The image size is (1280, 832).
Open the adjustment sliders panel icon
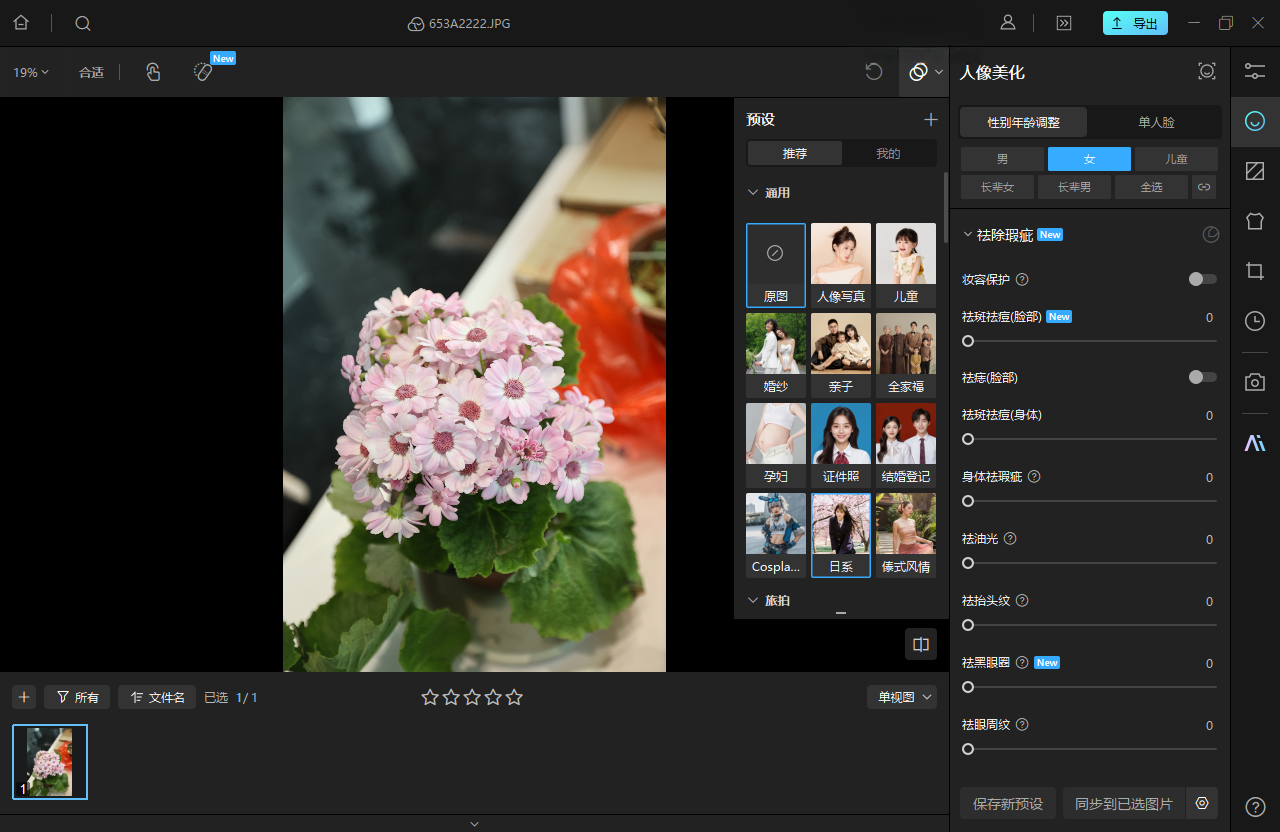tap(1254, 72)
